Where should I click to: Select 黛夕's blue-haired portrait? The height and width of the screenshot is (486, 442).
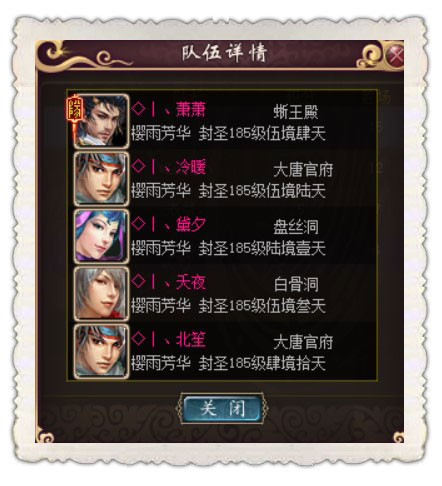[x=101, y=236]
